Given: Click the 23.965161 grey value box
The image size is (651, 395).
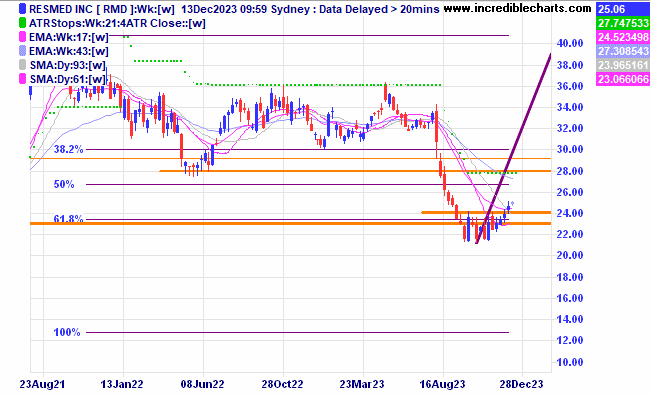Looking at the screenshot, I should [x=623, y=65].
